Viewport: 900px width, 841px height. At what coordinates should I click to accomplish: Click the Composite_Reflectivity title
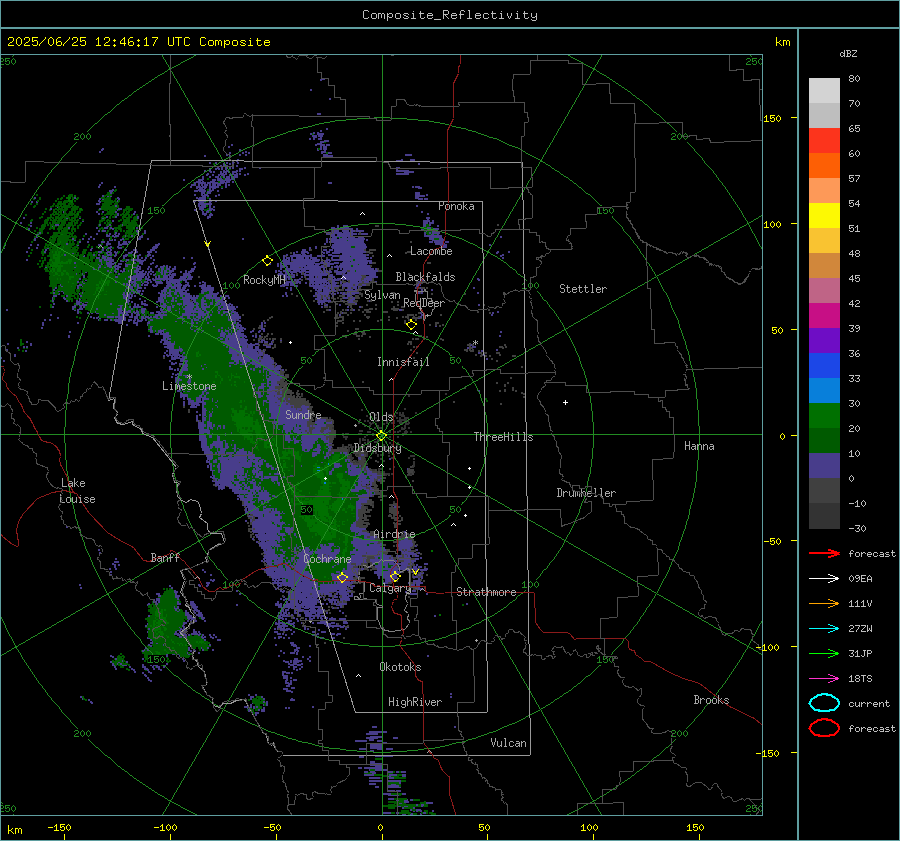(450, 15)
